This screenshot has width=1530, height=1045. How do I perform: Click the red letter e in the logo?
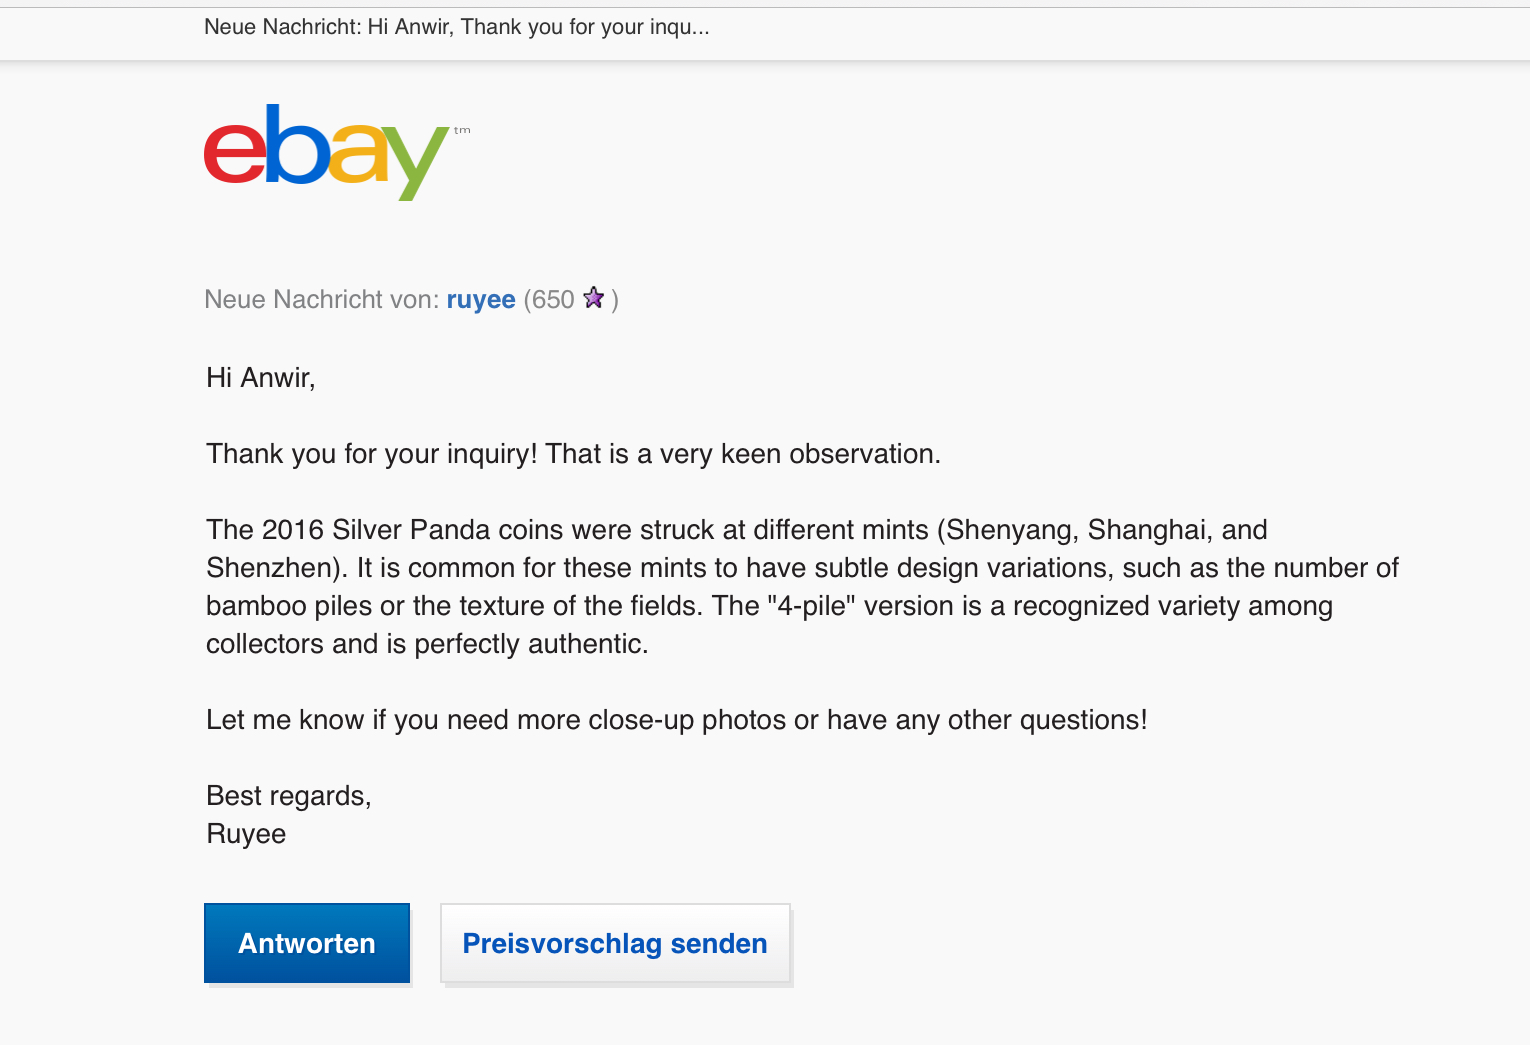[234, 154]
